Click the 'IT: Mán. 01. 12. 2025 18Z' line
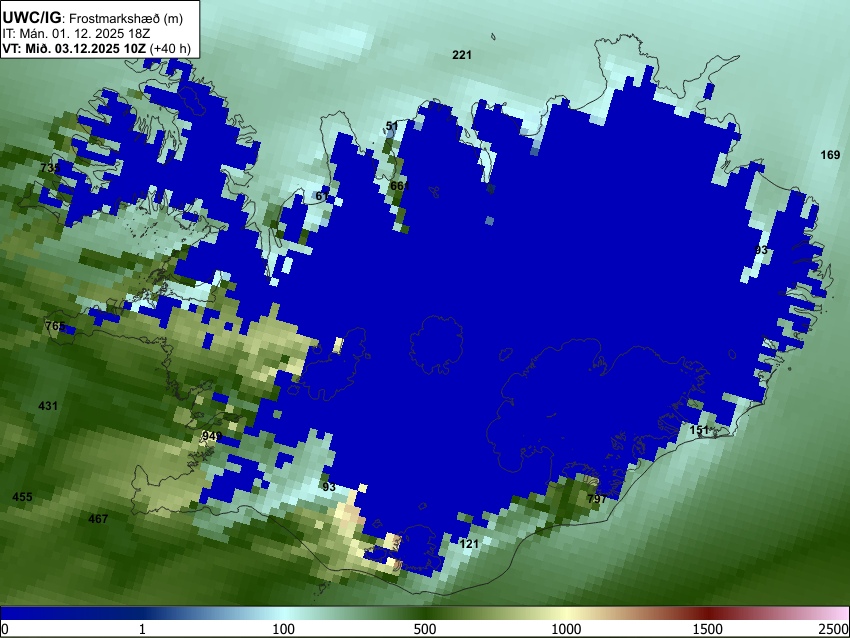850x638 pixels. tap(76, 34)
